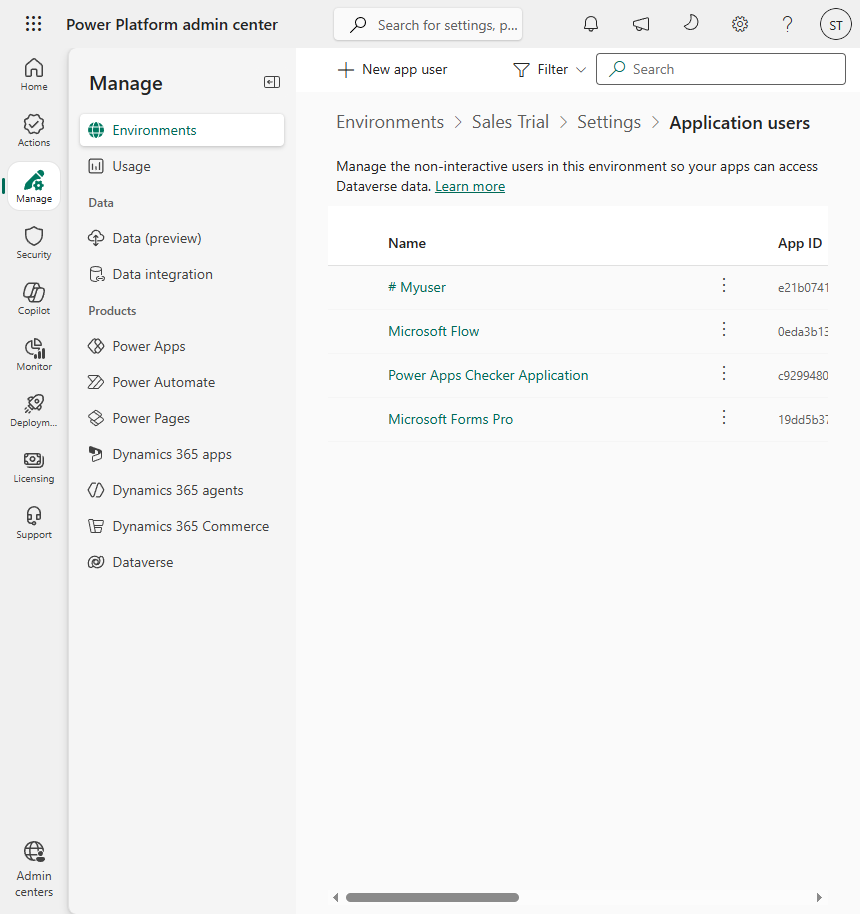Open Power Apps product page
The width and height of the screenshot is (860, 914).
182,346
